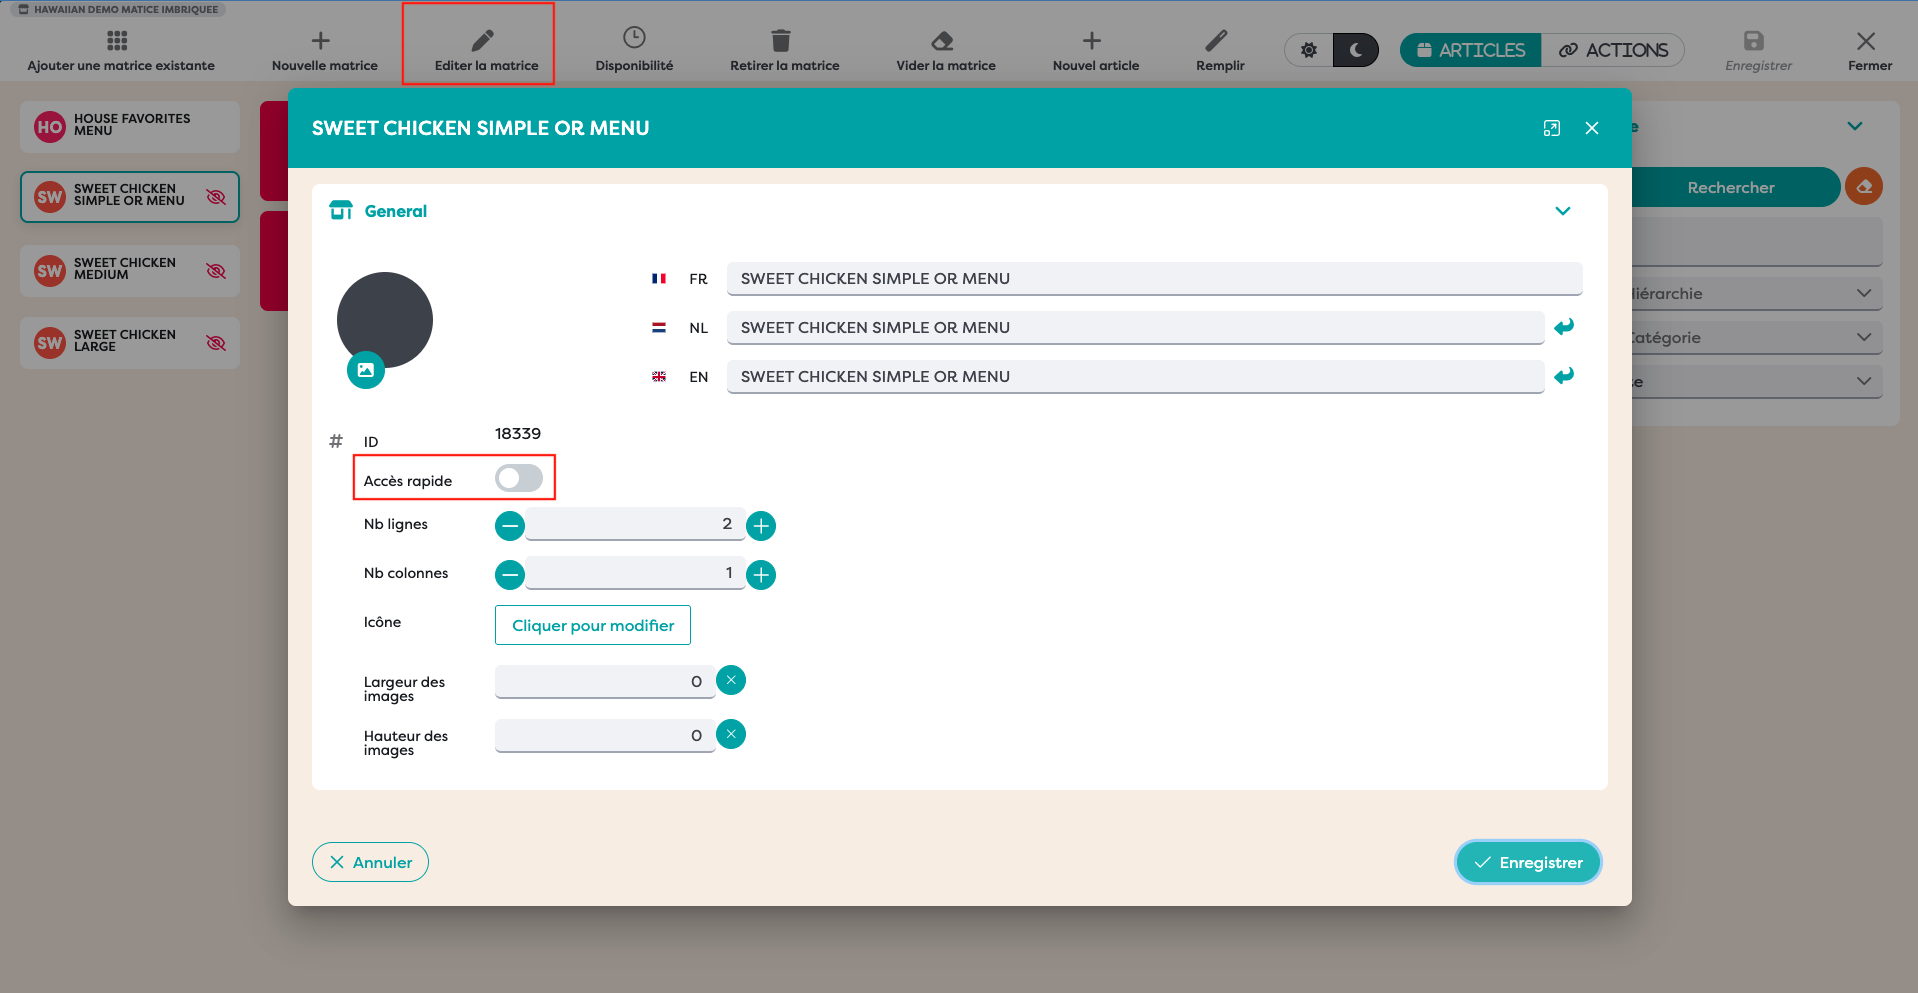This screenshot has height=993, width=1918.
Task: Click the Vider la matrice eraser icon
Action: tap(942, 41)
